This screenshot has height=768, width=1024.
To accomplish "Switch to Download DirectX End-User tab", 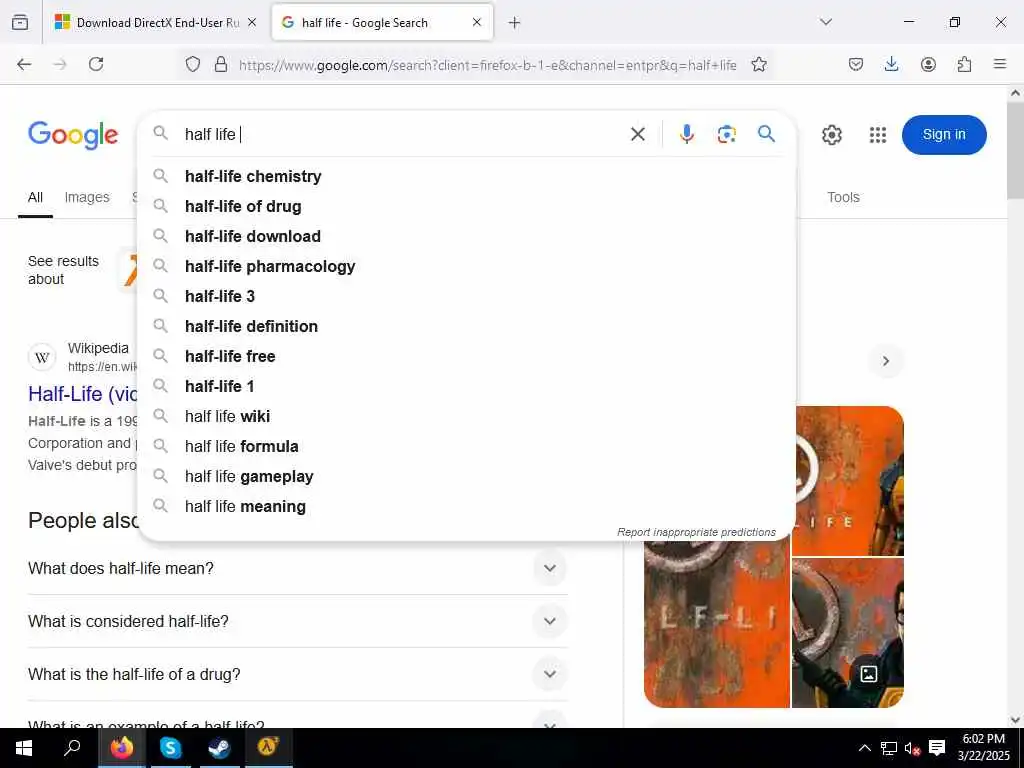I will click(155, 22).
